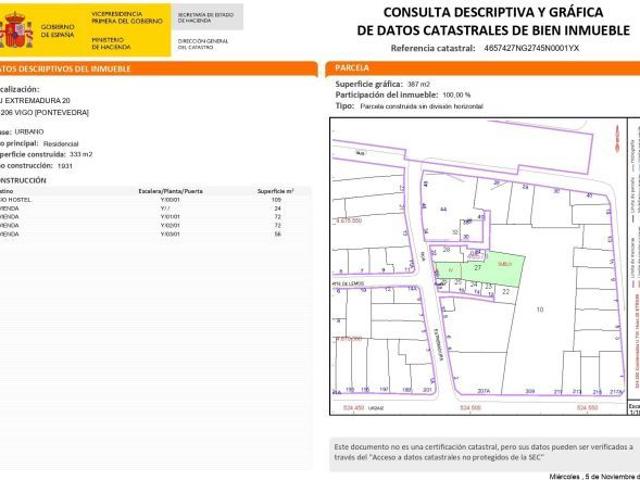Select the table row with surface 56
Image resolution: width=640 pixels, height=480 pixels.
pos(150,232)
